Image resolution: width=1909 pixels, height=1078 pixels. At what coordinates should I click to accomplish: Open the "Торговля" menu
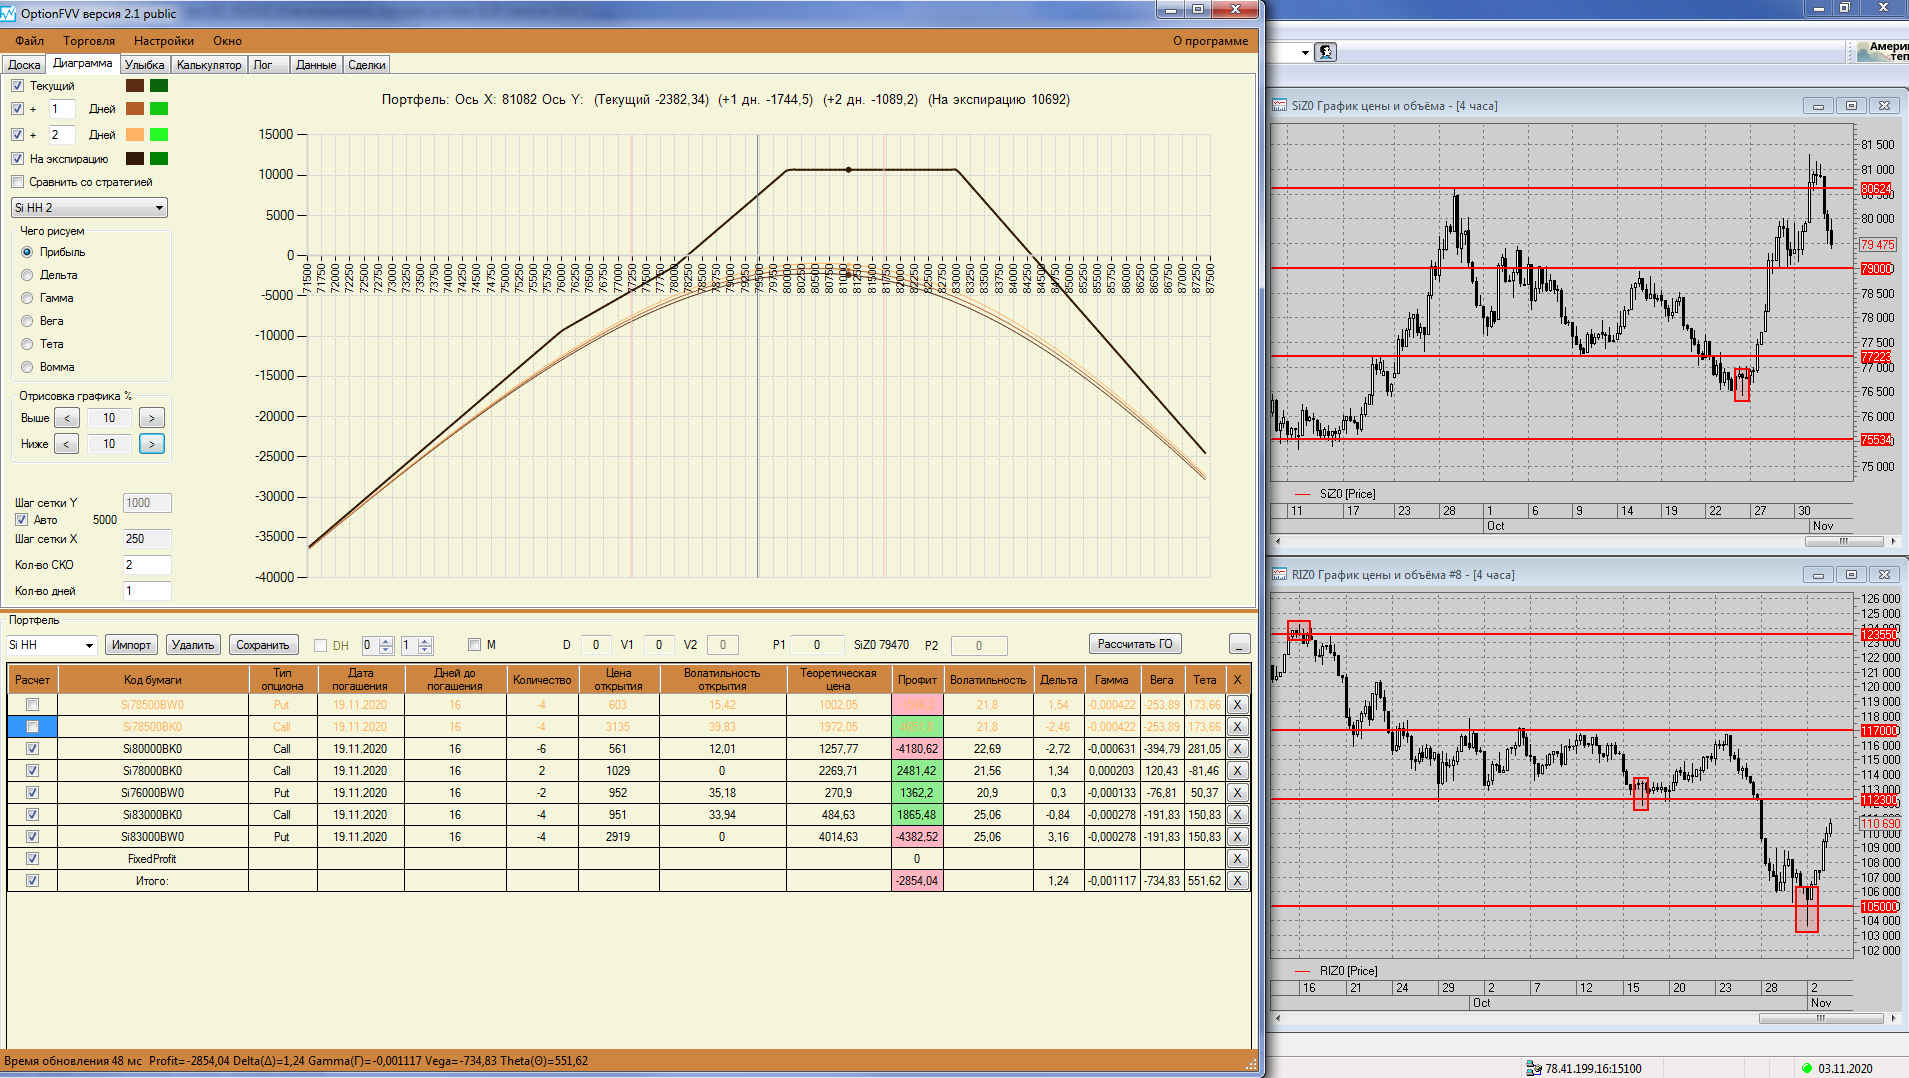pos(89,41)
